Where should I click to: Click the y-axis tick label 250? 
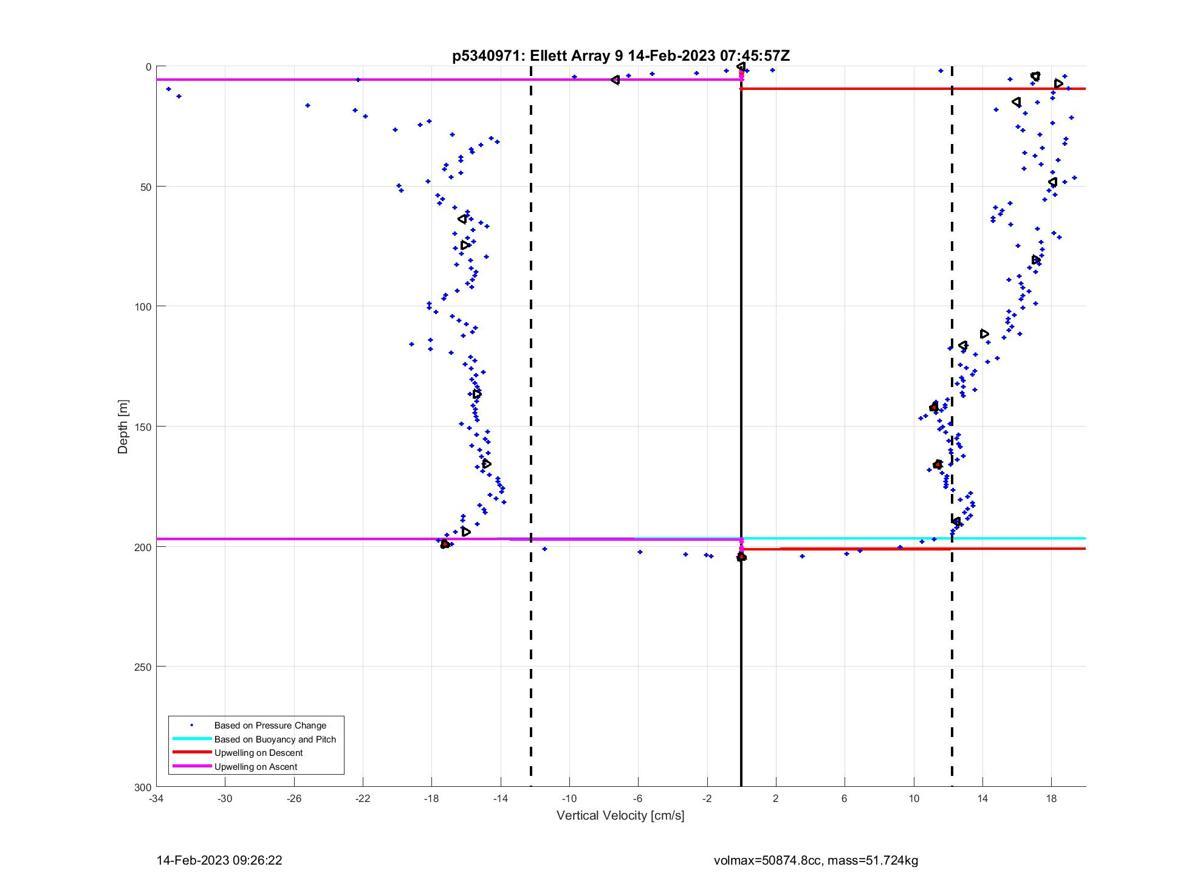coord(142,667)
